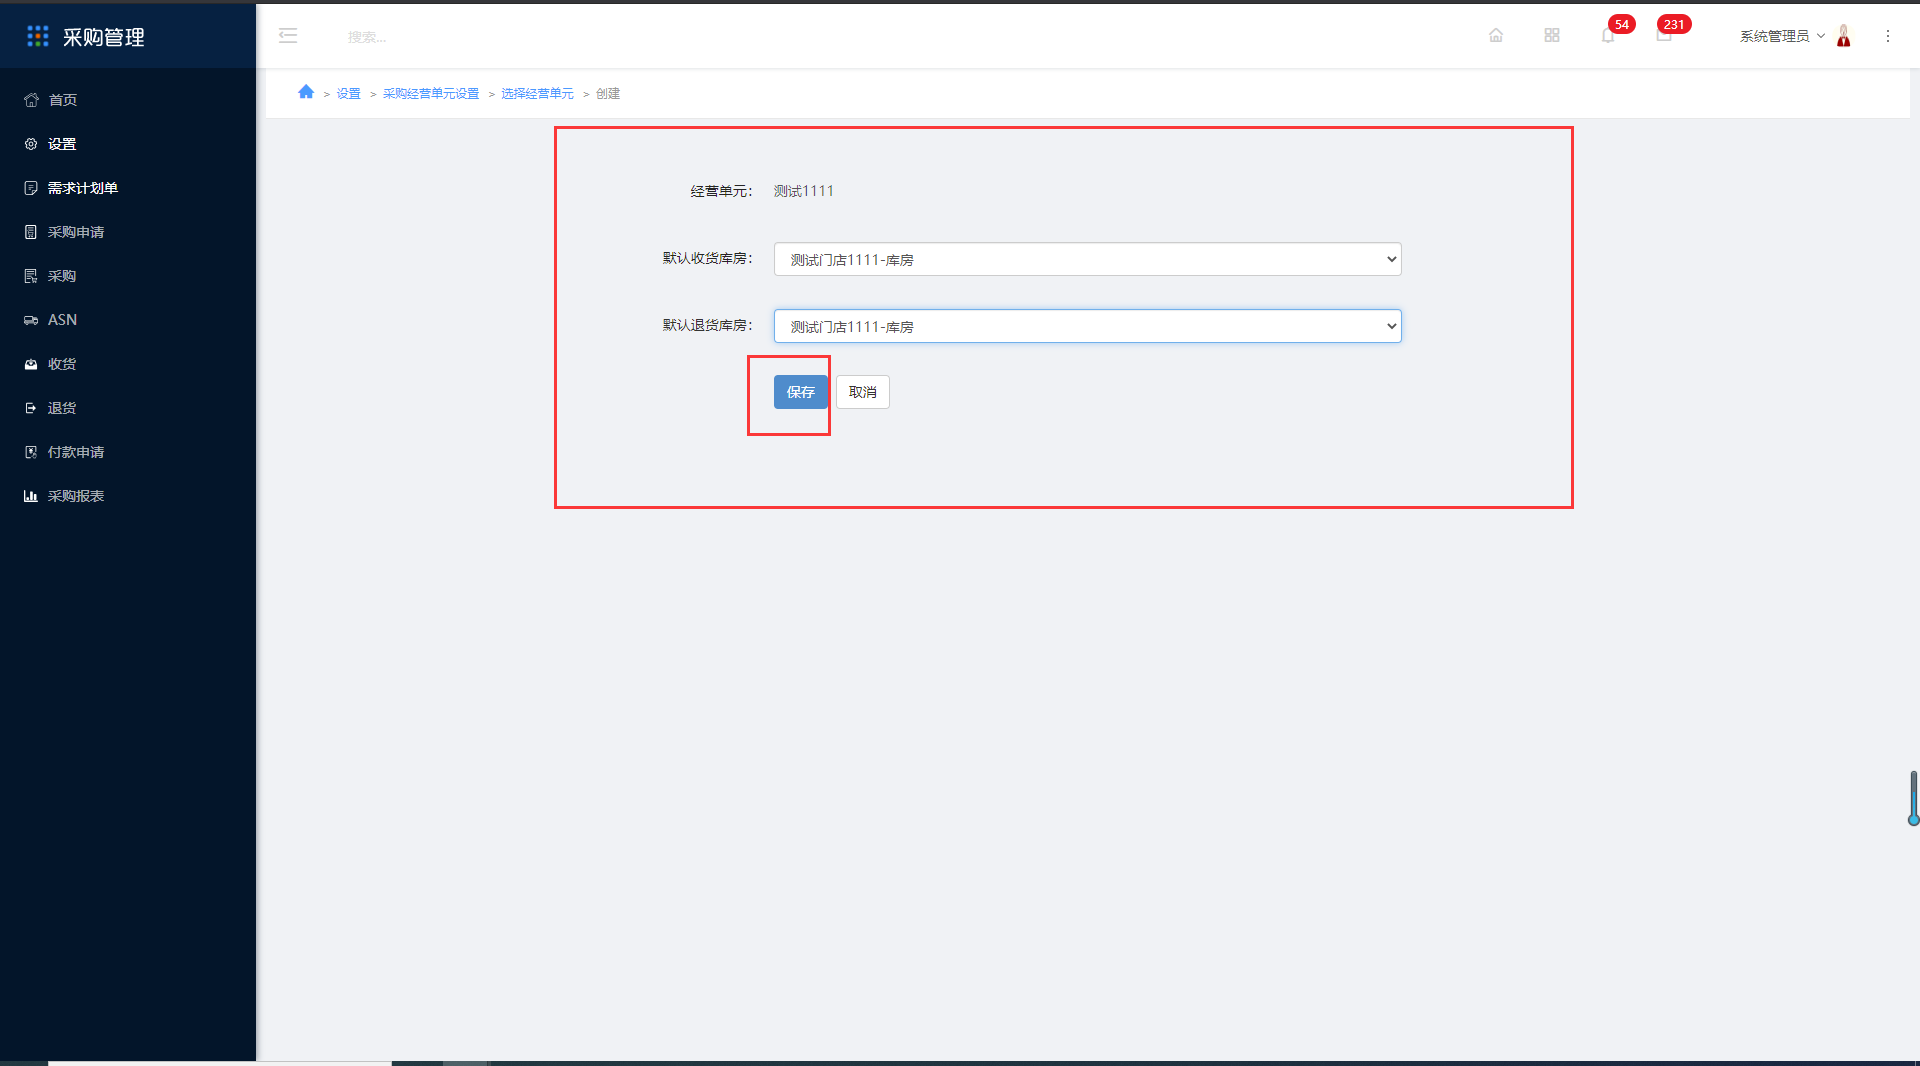The height and width of the screenshot is (1066, 1920).
Task: Open the 默认退货库房 dropdown
Action: [x=1087, y=326]
